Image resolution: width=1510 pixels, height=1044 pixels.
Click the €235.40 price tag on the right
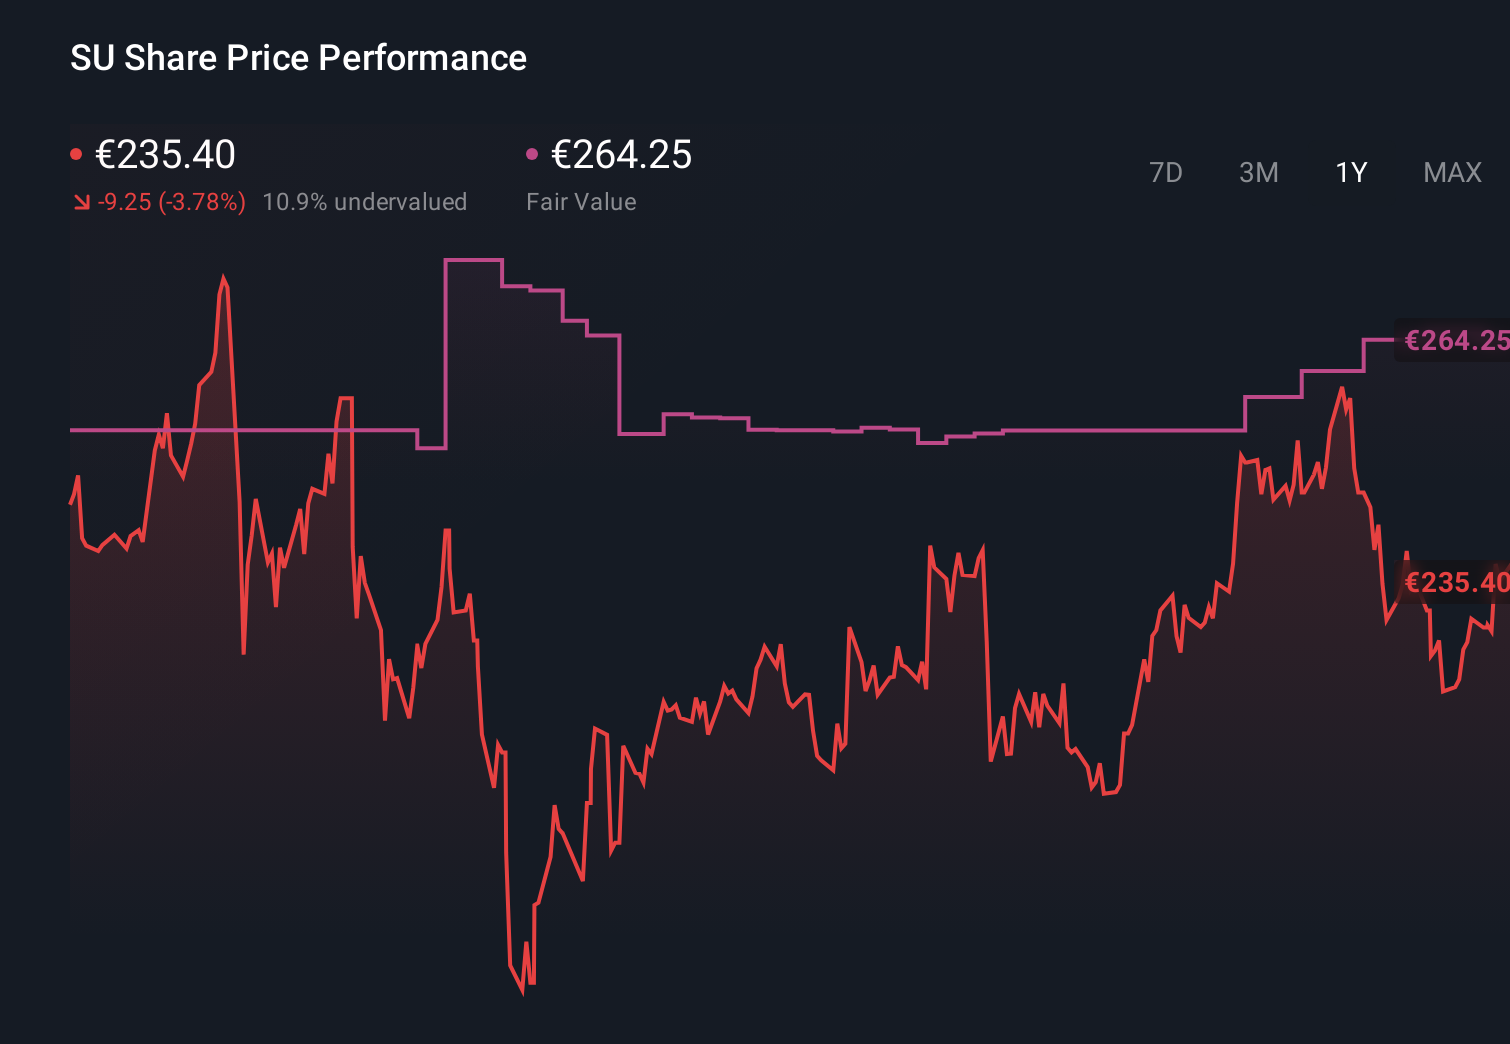[1456, 582]
